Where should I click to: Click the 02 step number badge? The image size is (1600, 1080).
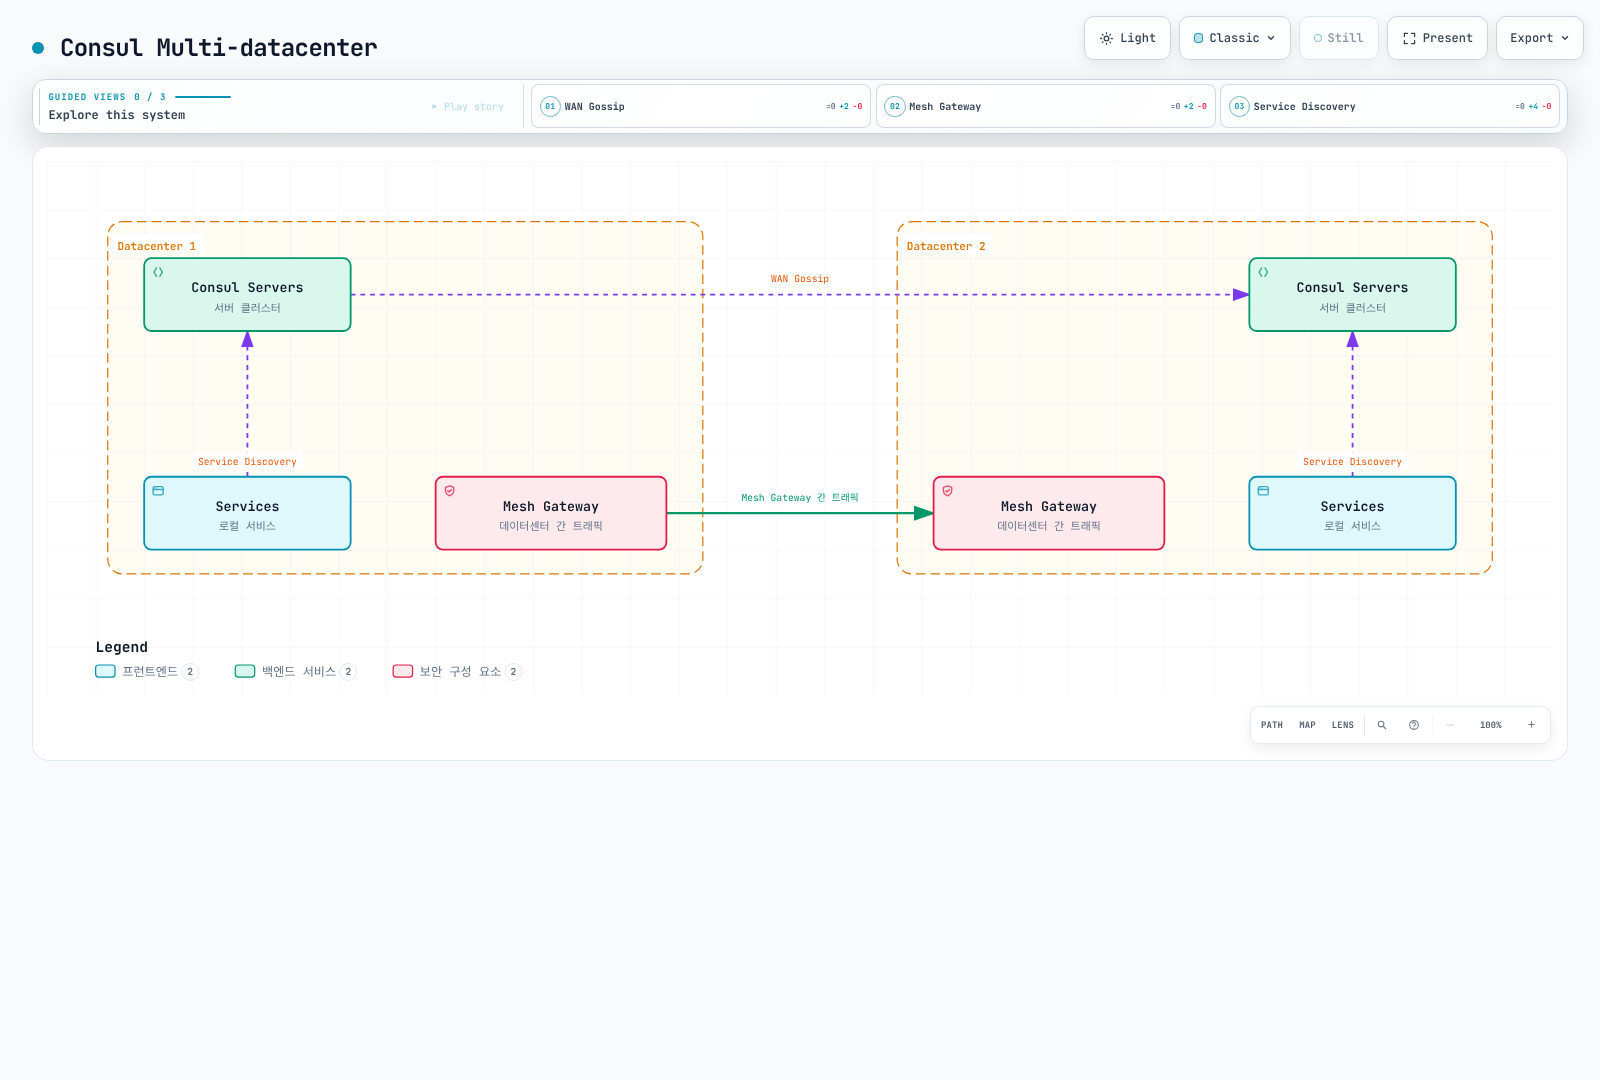click(x=895, y=106)
